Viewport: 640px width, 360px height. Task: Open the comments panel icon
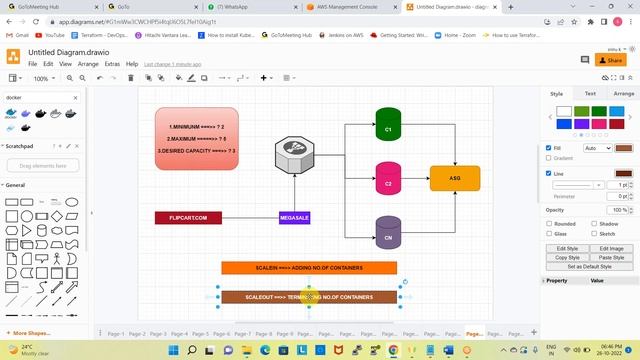pos(585,60)
